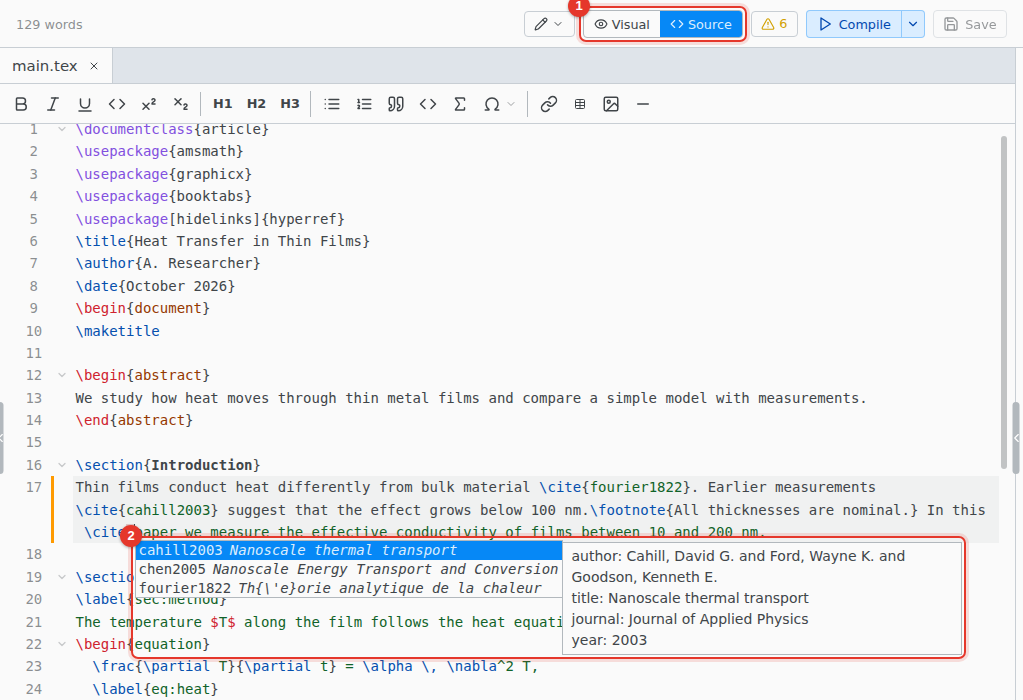Click the 129 words counter

coord(50,25)
